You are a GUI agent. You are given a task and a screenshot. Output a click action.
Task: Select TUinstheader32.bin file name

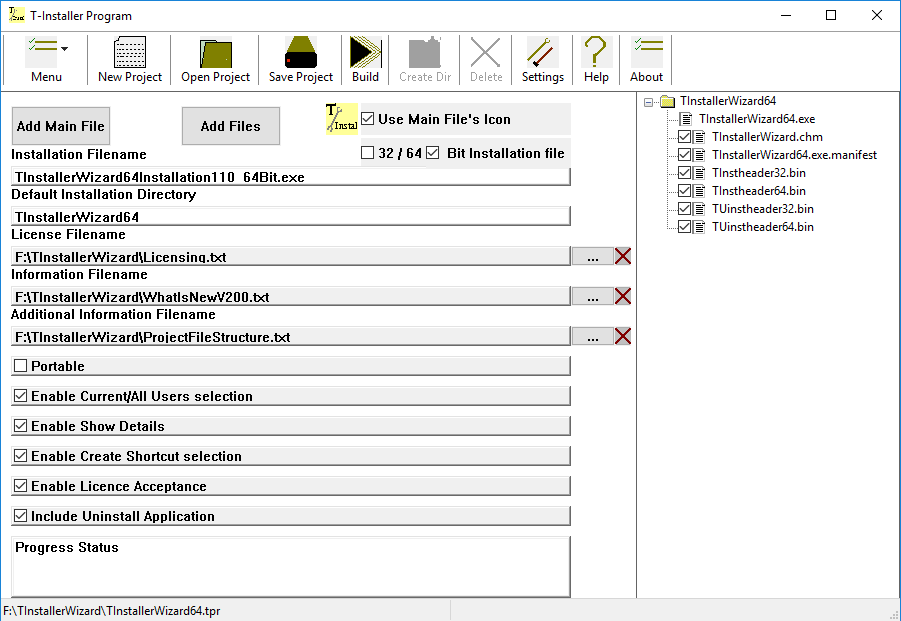[763, 209]
